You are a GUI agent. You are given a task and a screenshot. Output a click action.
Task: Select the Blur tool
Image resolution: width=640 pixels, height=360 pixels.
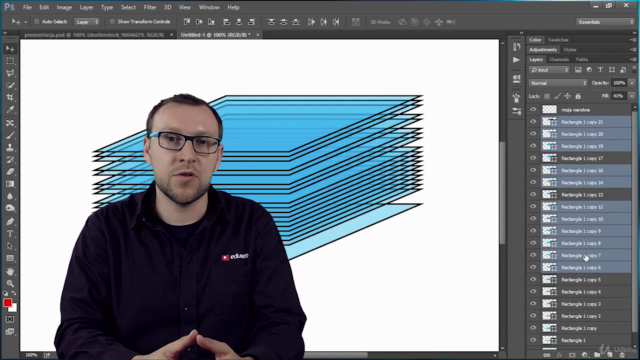10,196
